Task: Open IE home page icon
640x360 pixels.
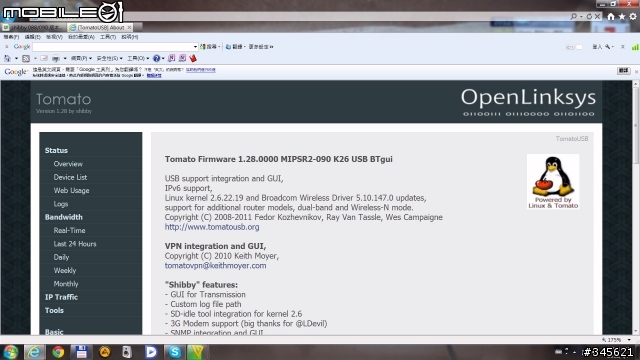Action: (x=611, y=16)
